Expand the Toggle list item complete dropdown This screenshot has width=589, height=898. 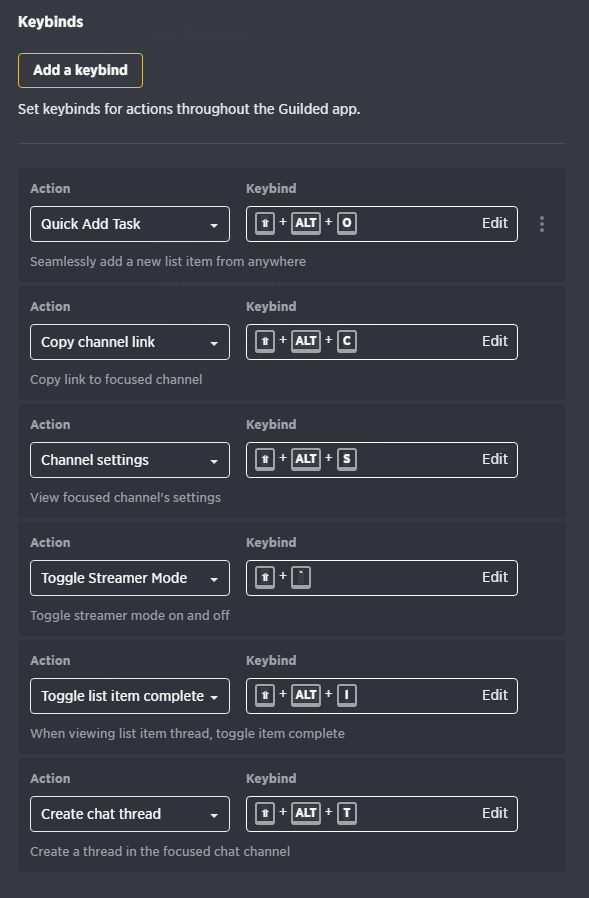130,696
